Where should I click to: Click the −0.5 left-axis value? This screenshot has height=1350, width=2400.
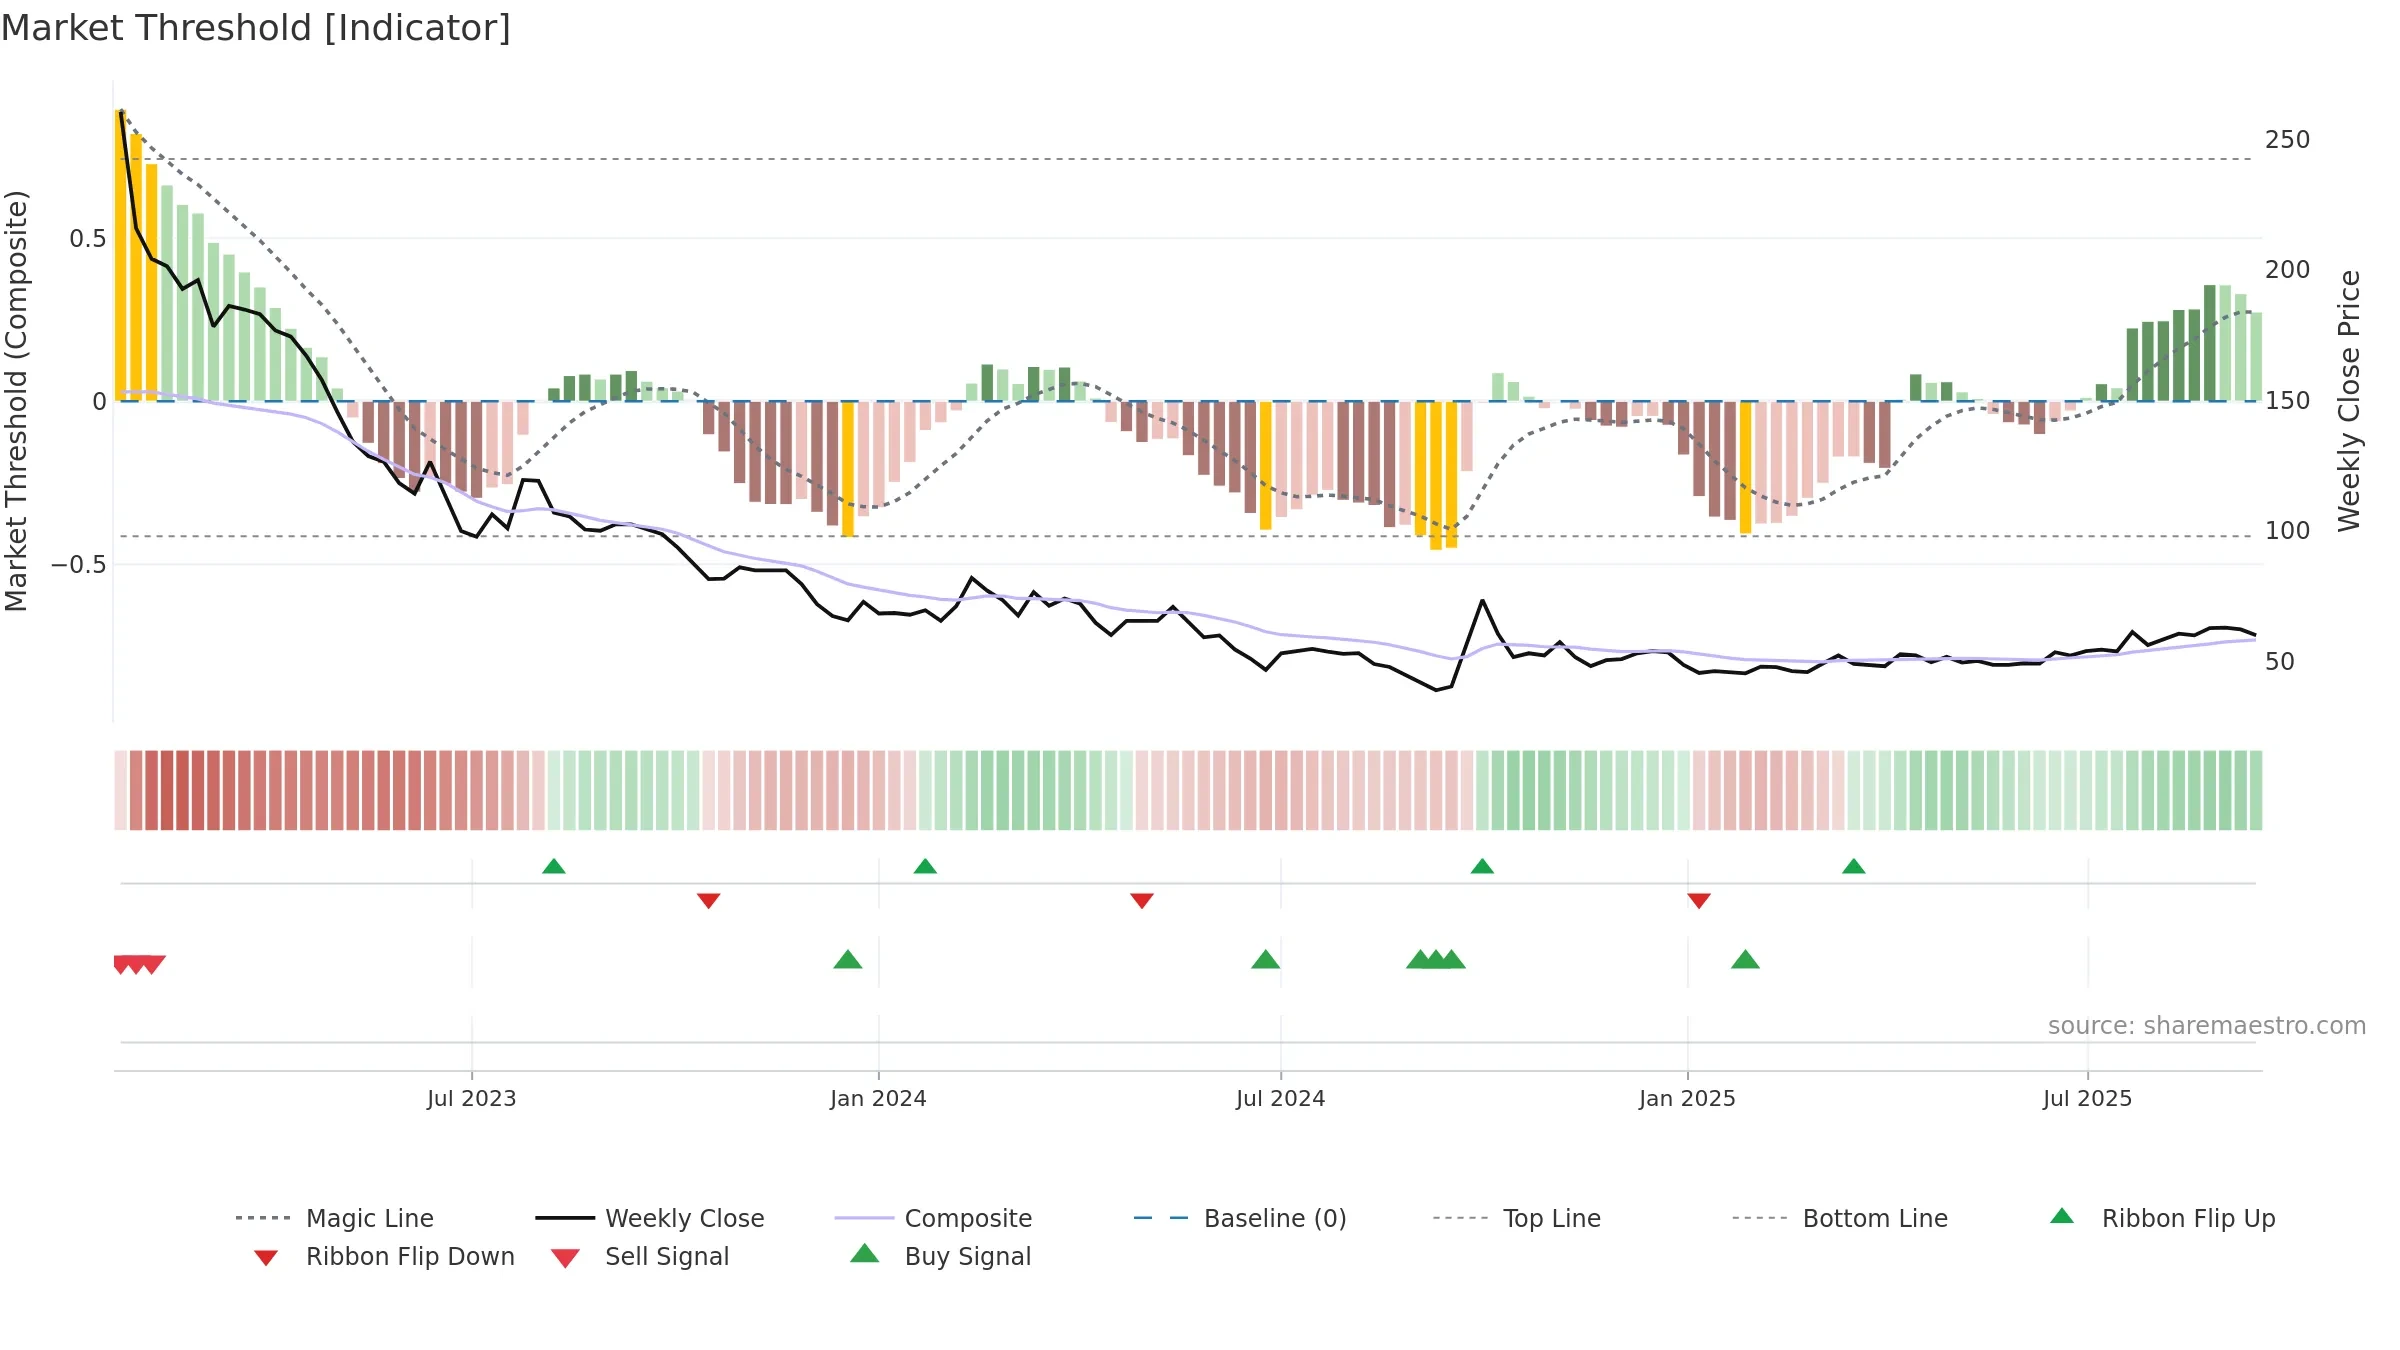pyautogui.click(x=79, y=565)
